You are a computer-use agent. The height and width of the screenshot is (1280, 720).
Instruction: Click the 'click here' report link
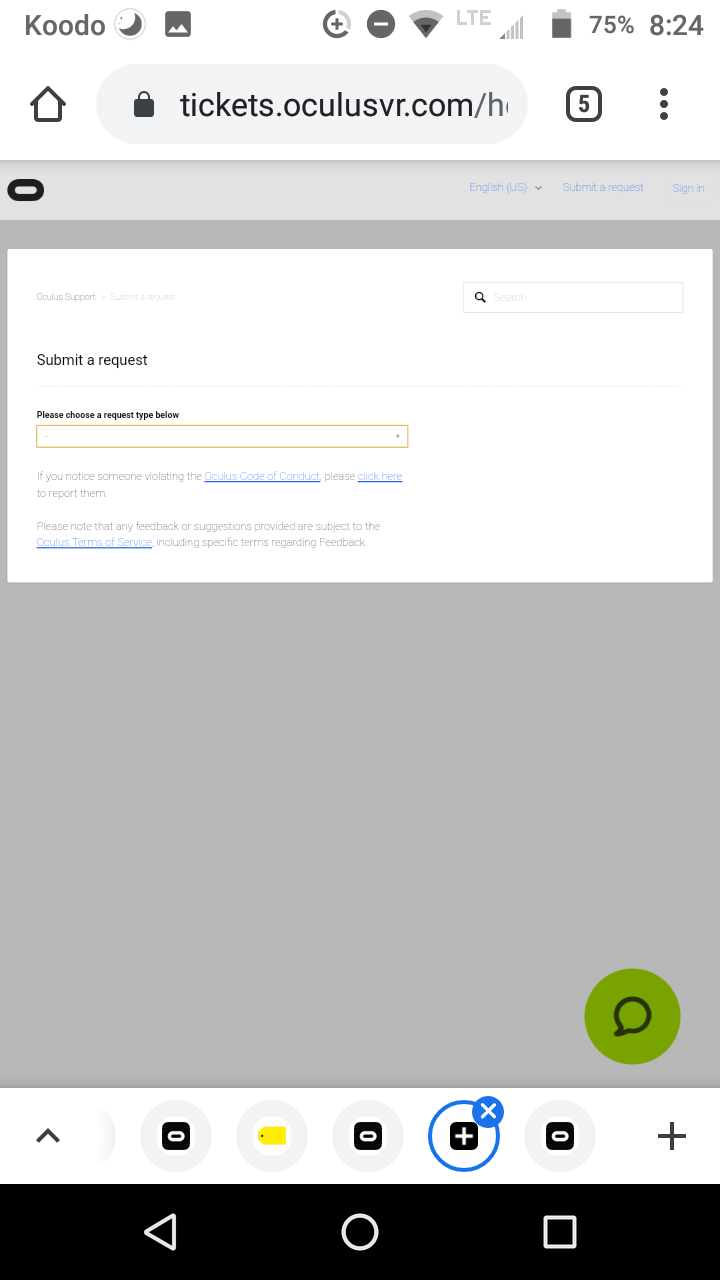click(380, 476)
